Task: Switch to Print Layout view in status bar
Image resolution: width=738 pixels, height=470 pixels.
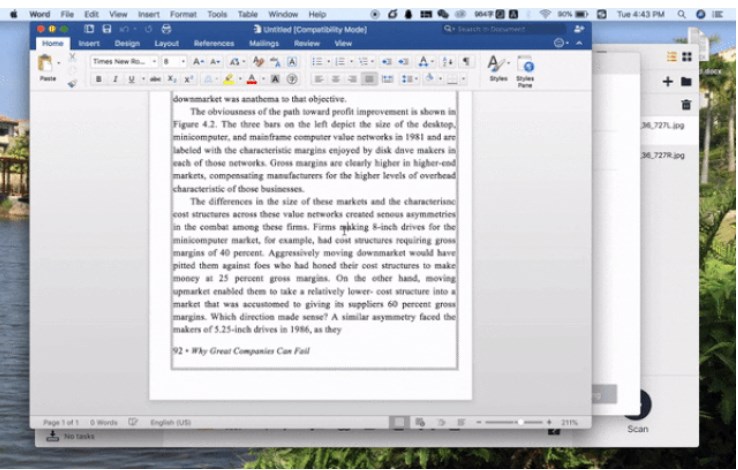Action: pos(399,422)
